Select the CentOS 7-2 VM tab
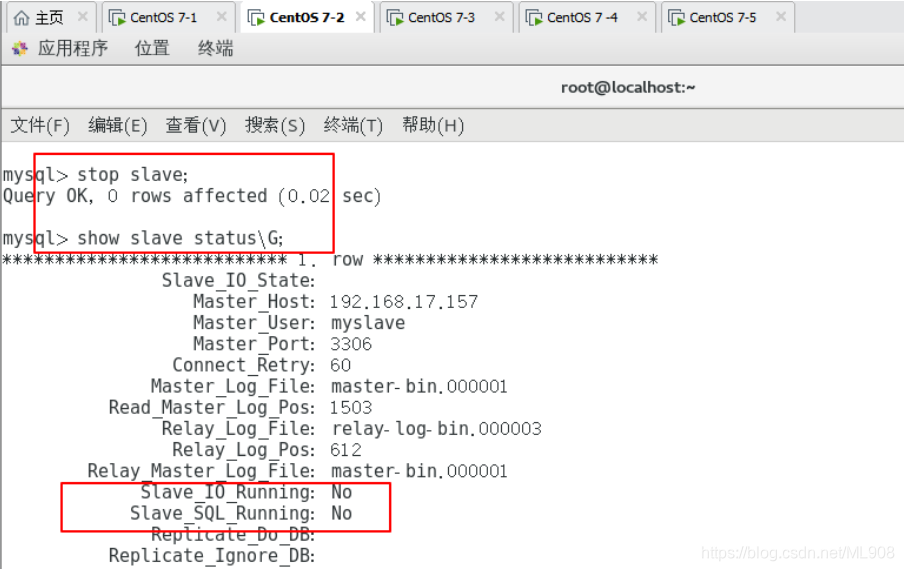The height and width of the screenshot is (571, 904). click(307, 18)
